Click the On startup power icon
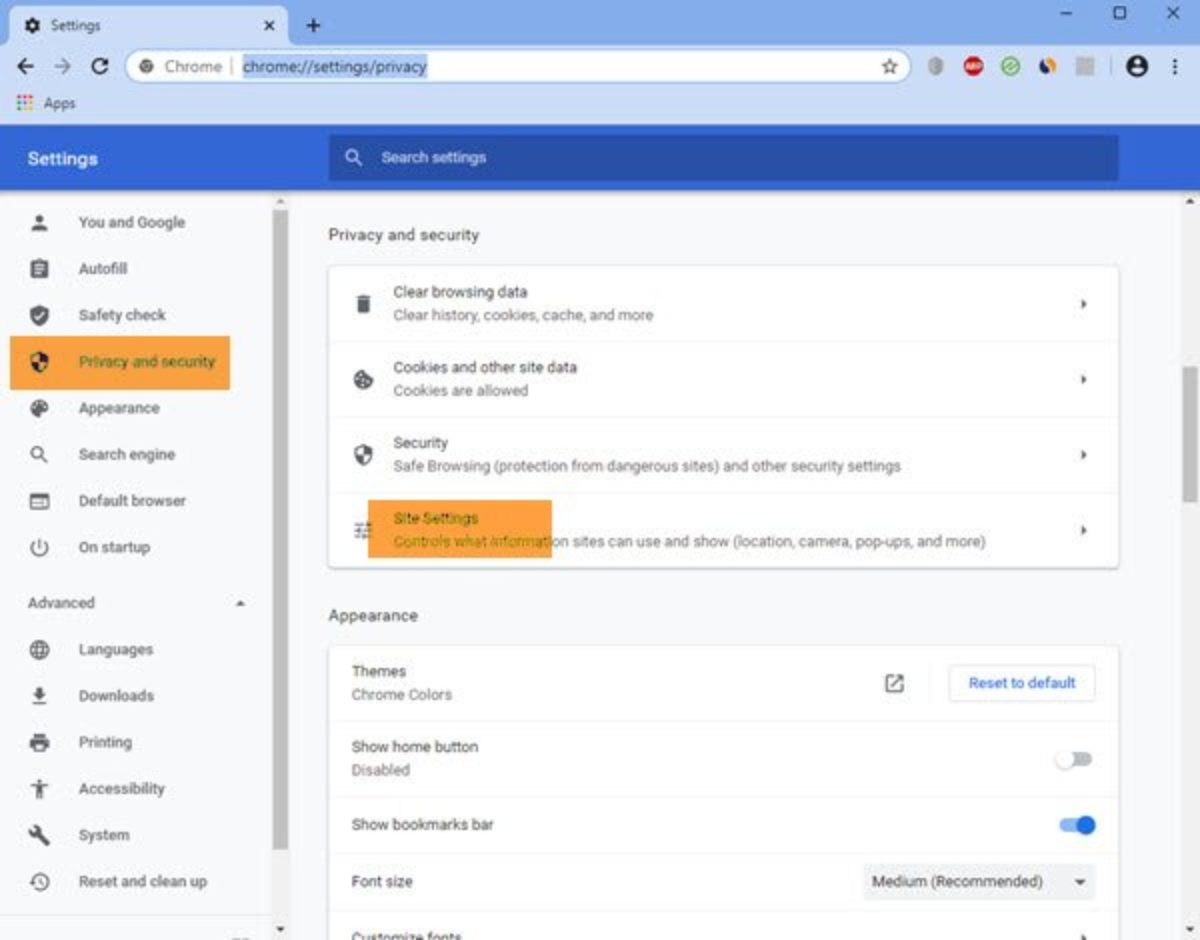 coord(39,547)
